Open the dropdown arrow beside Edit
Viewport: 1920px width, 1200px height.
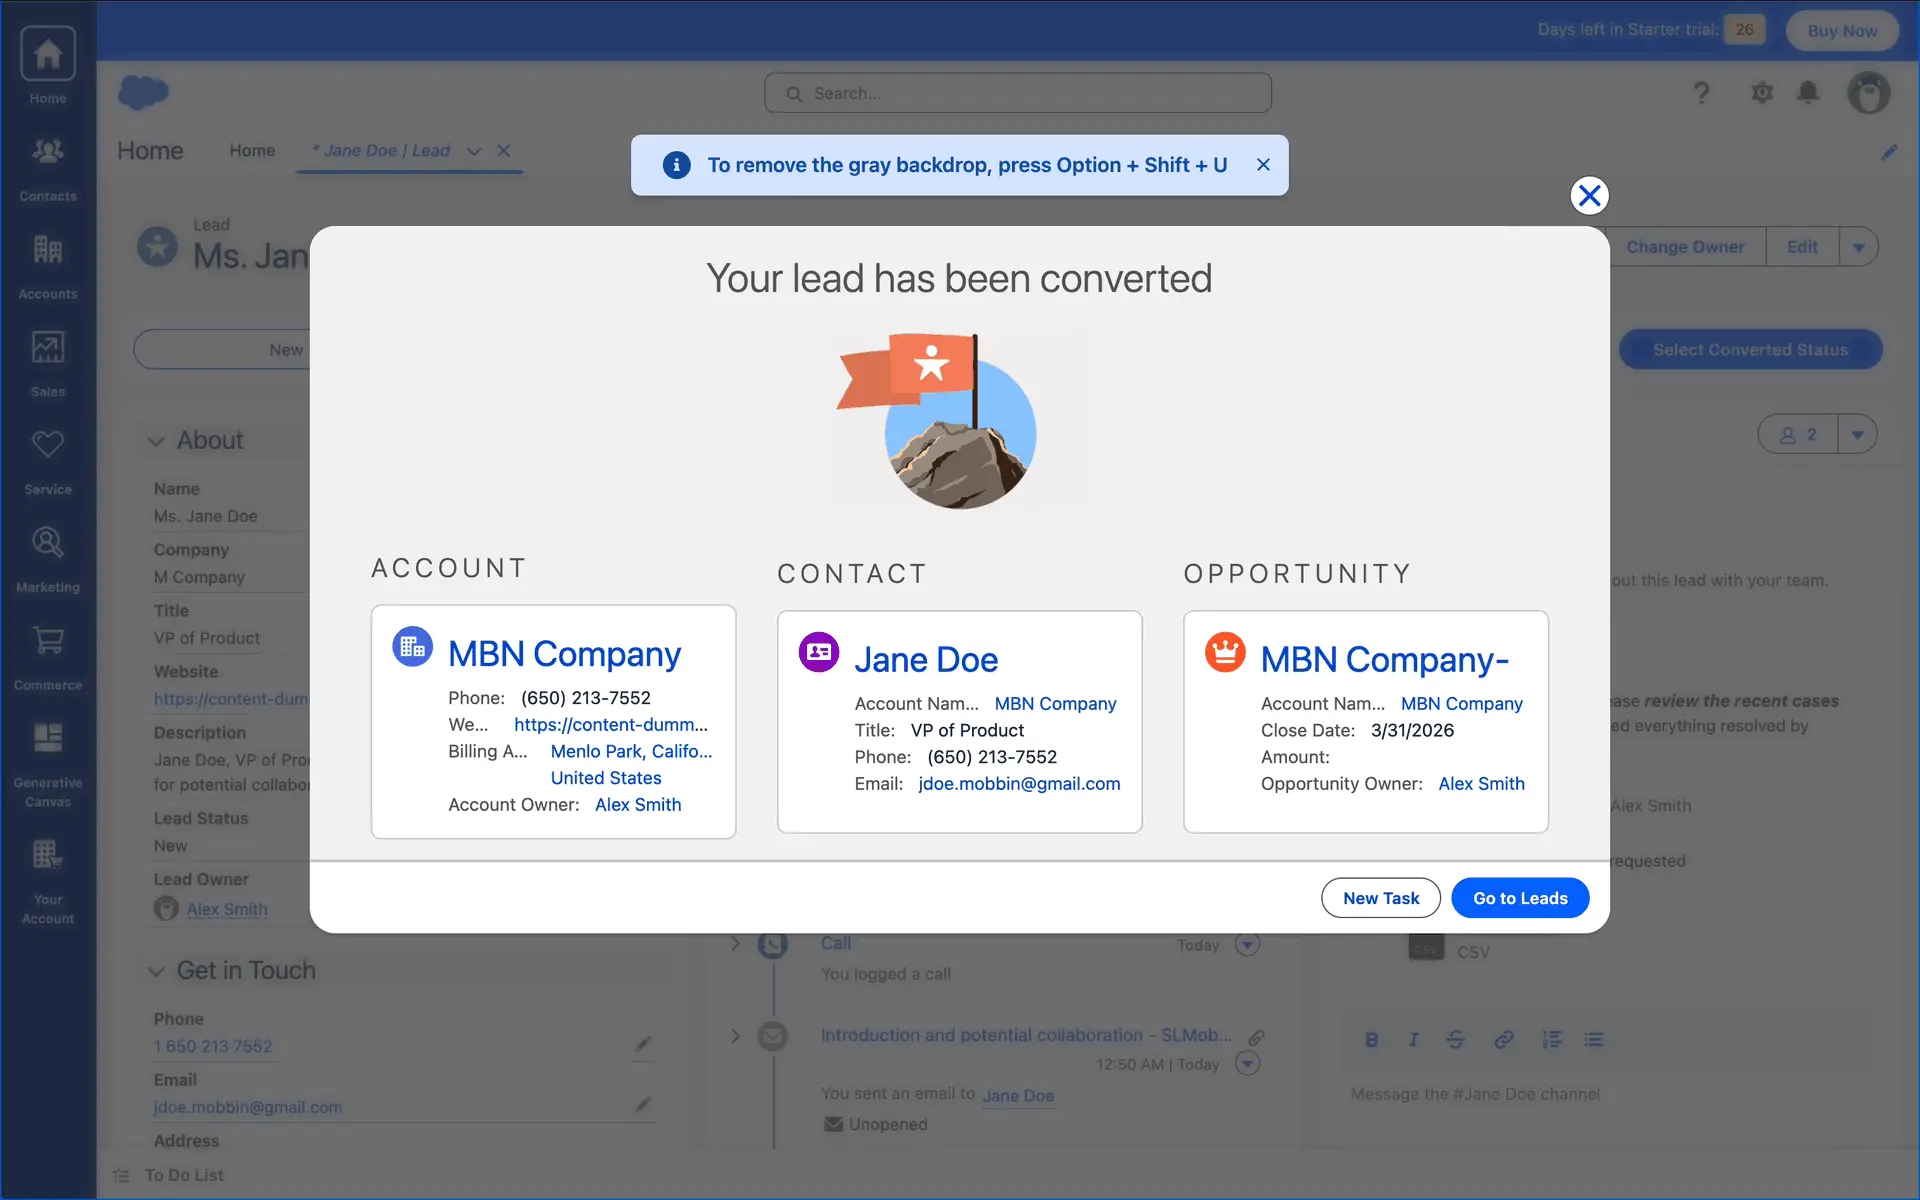[x=1858, y=247]
